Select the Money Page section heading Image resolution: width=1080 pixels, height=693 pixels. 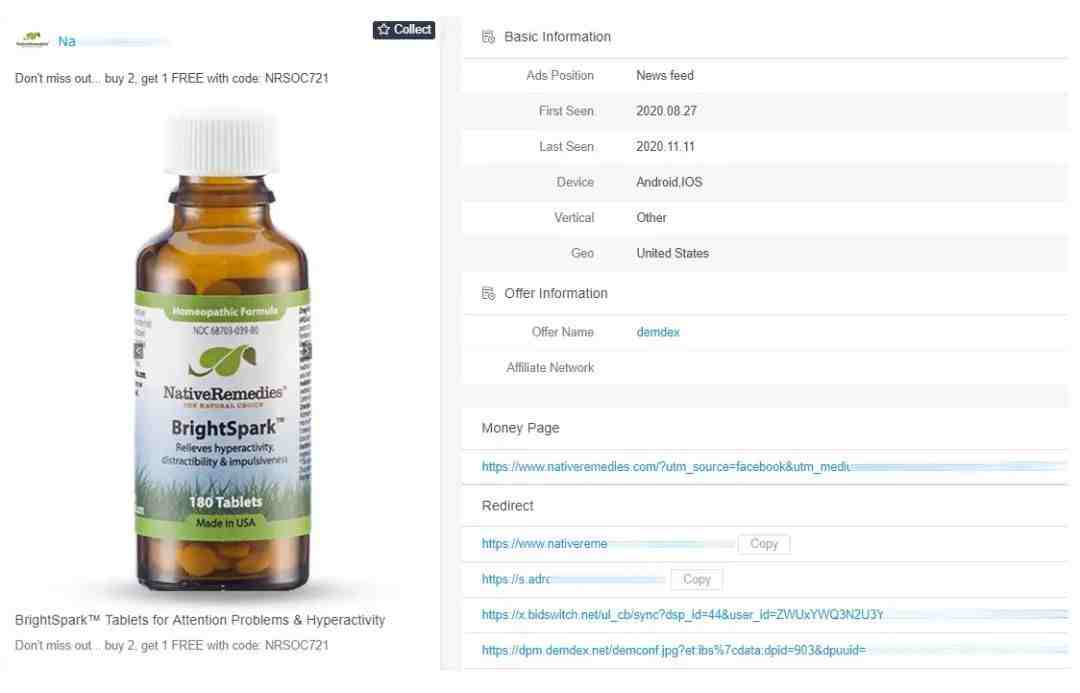coord(520,428)
